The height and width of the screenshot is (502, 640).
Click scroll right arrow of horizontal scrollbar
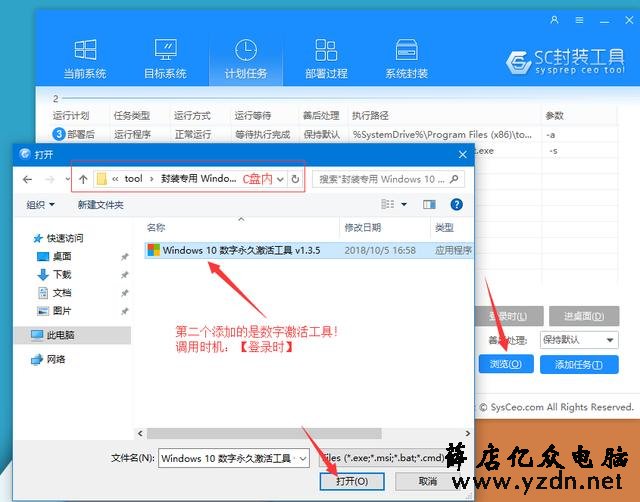pyautogui.click(x=468, y=433)
